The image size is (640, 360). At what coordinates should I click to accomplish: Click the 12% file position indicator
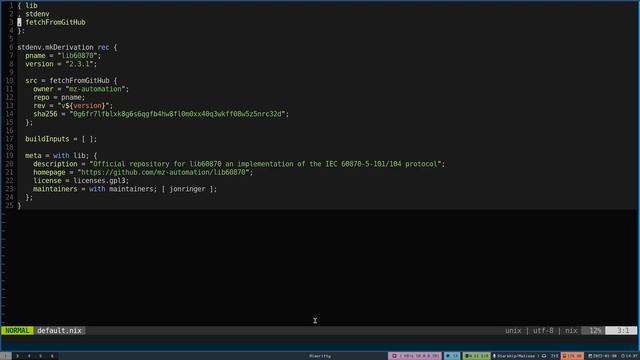pyautogui.click(x=594, y=331)
